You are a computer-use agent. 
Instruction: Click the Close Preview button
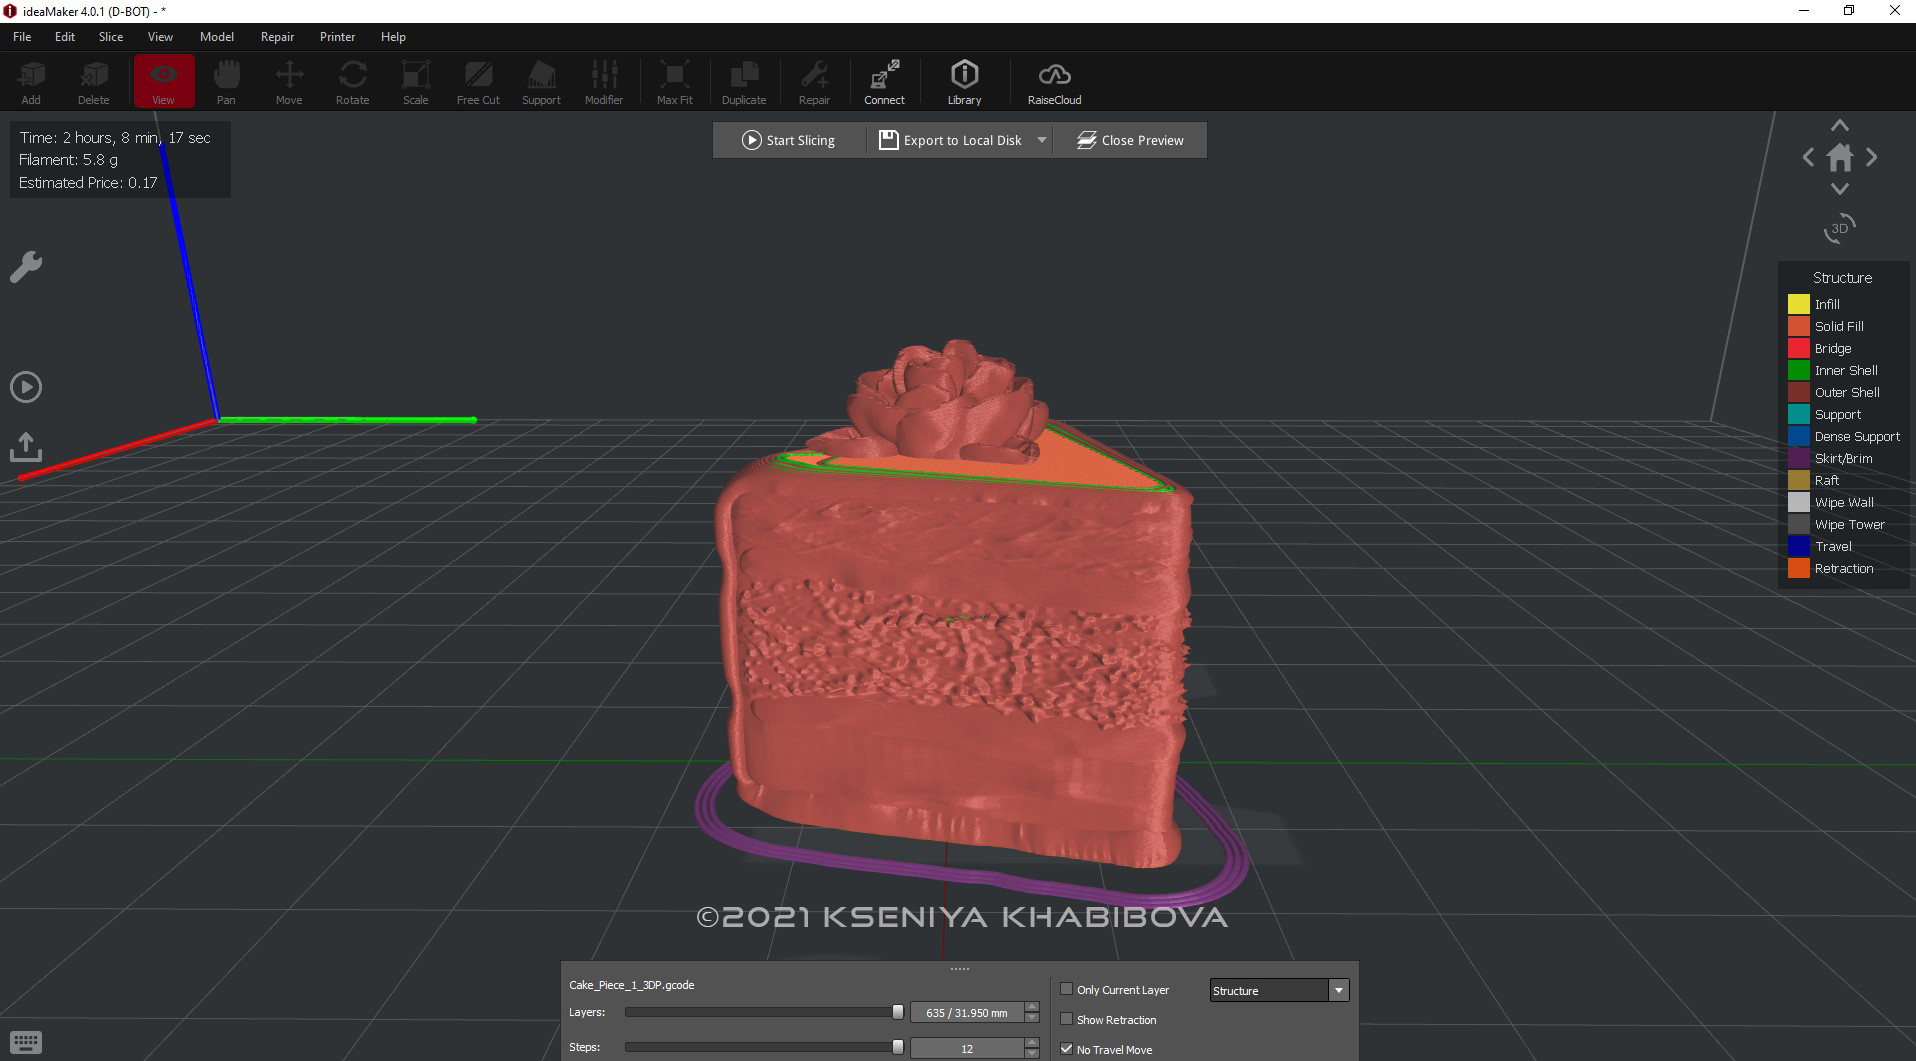coord(1130,139)
